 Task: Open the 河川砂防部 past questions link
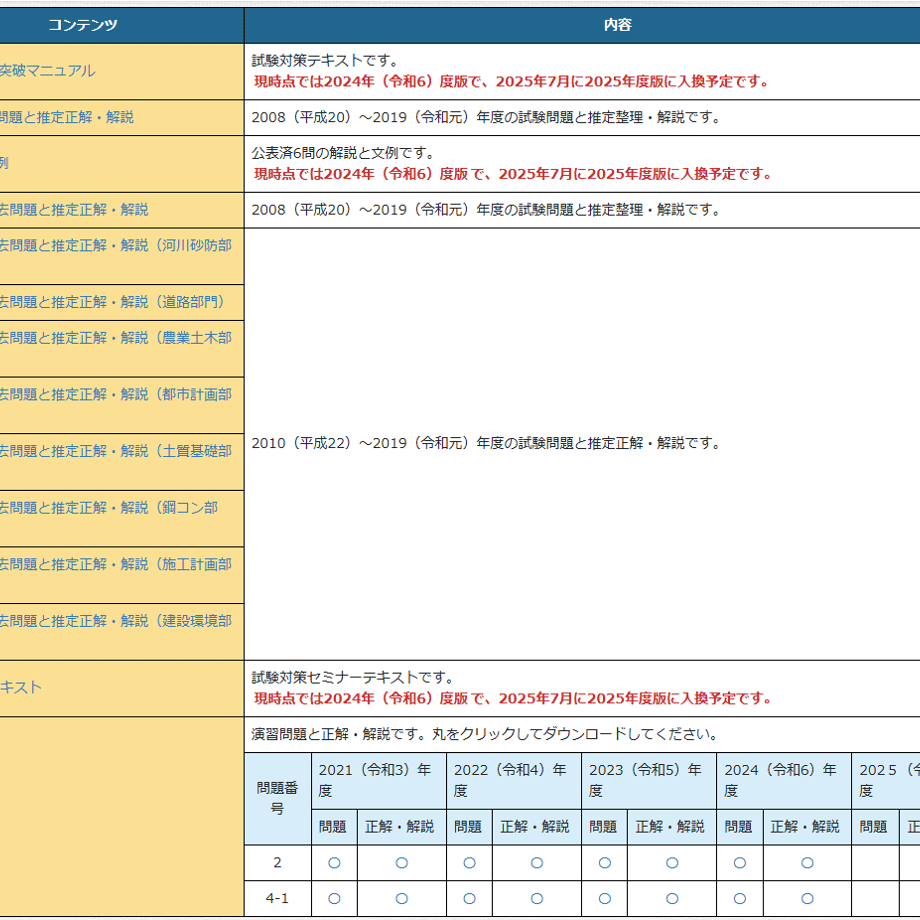pyautogui.click(x=116, y=245)
